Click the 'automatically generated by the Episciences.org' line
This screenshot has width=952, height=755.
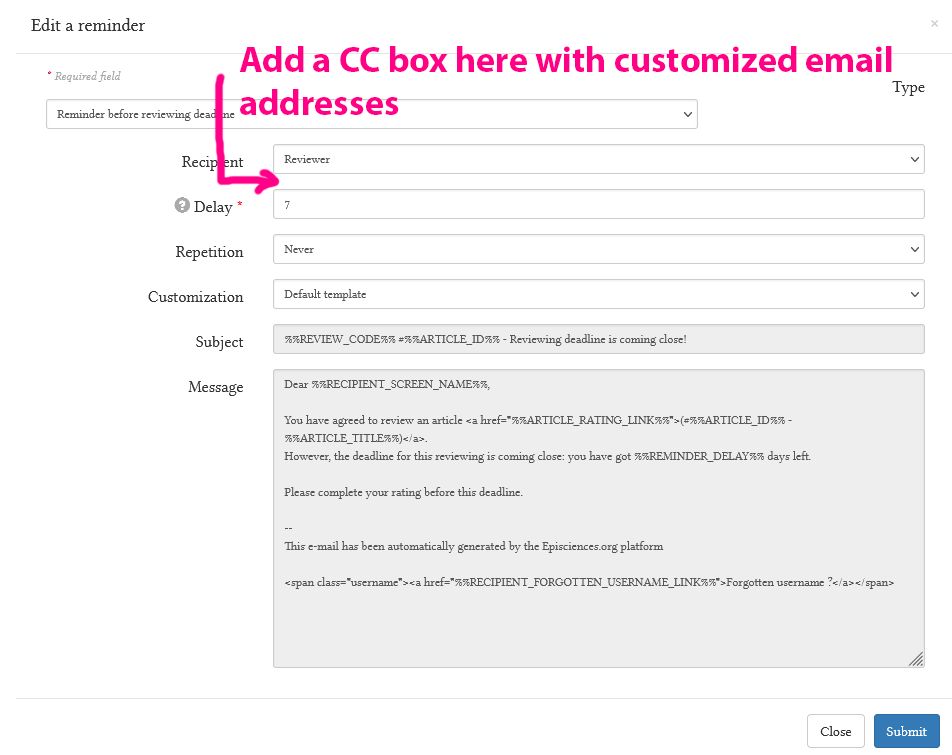[474, 546]
